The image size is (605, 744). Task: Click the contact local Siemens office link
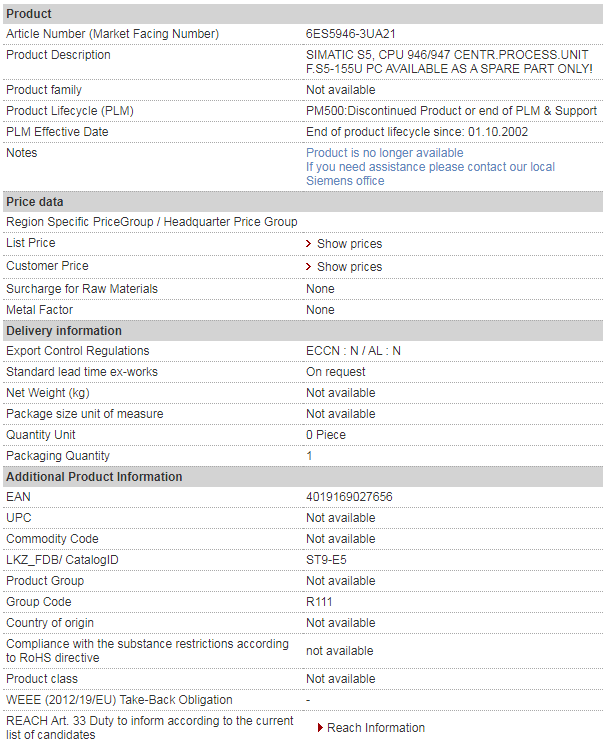pos(430,174)
